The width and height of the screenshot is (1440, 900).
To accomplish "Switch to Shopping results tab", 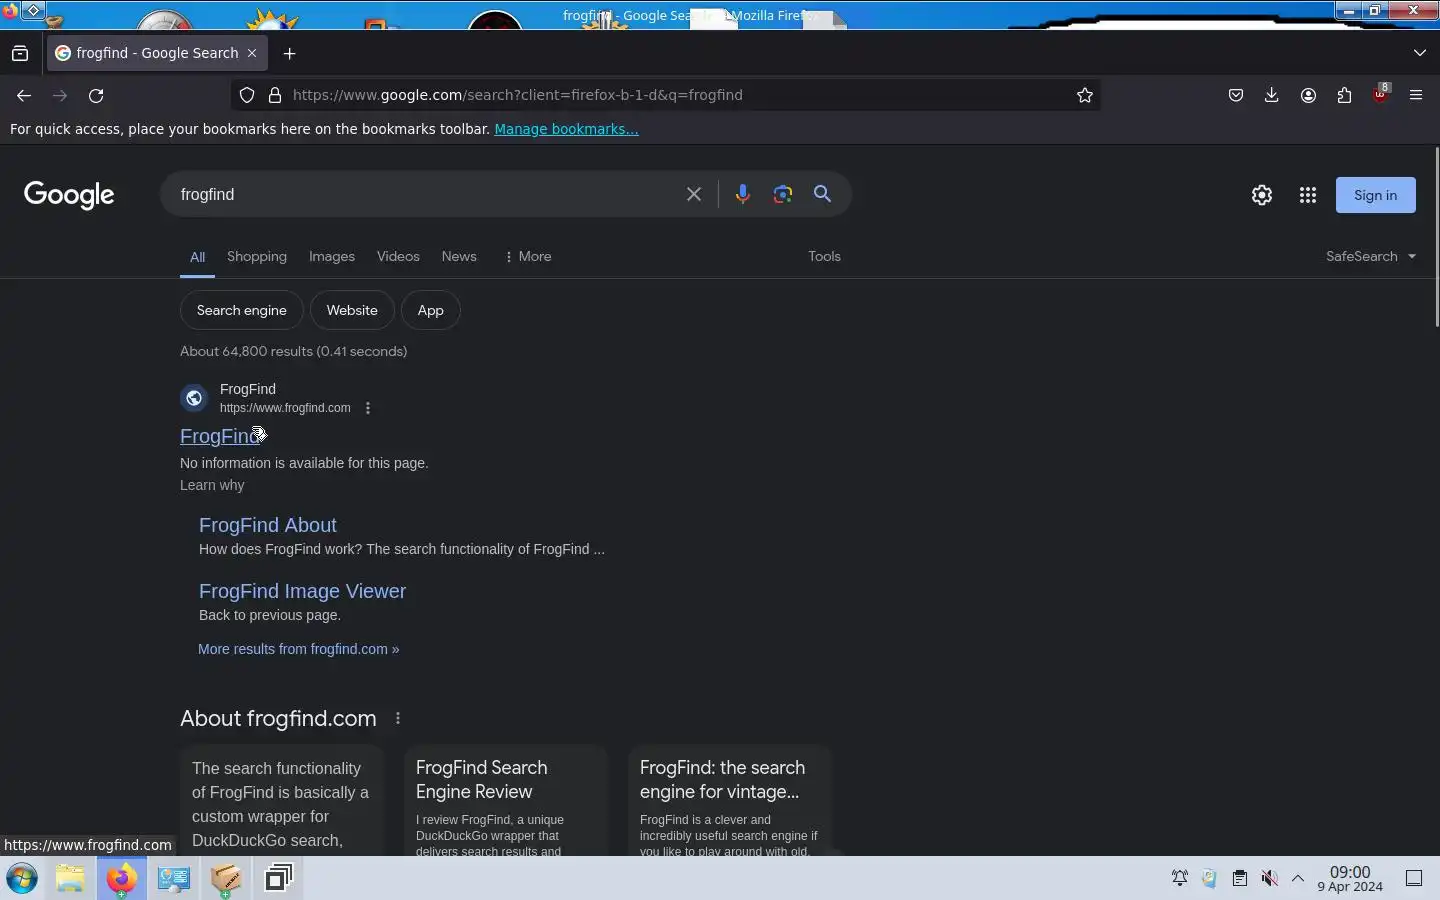I will point(257,256).
